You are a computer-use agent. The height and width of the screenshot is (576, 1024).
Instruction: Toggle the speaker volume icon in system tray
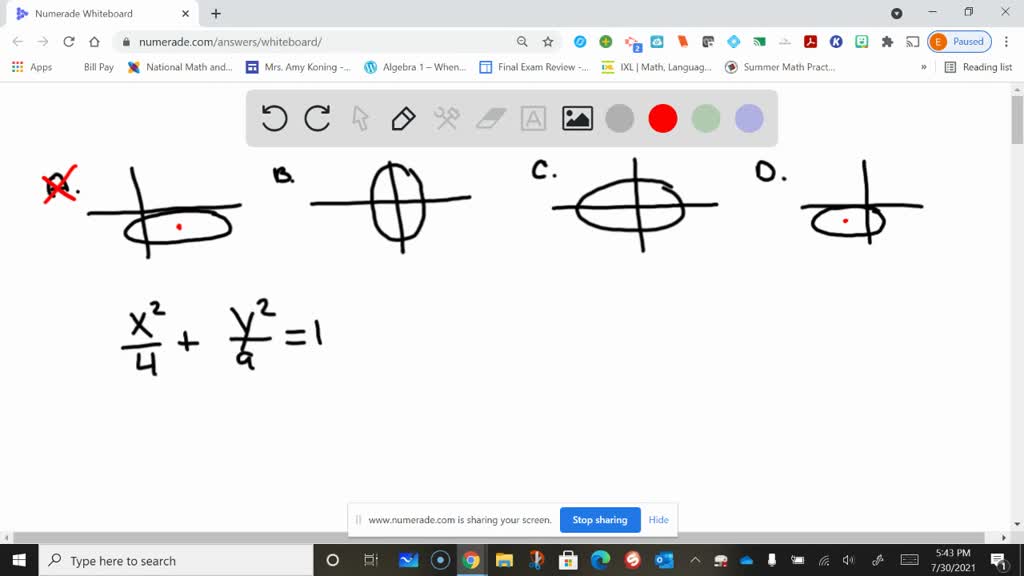(847, 561)
